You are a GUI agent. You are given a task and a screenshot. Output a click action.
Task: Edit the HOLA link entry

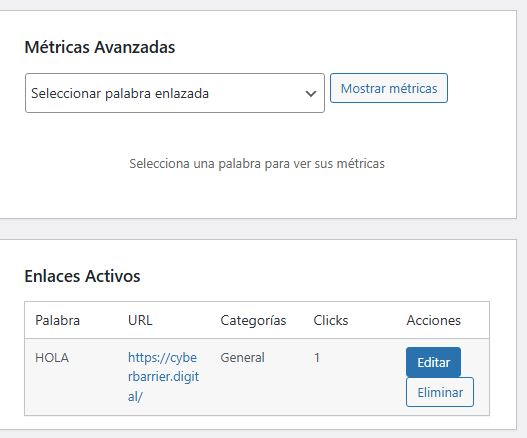click(x=433, y=362)
